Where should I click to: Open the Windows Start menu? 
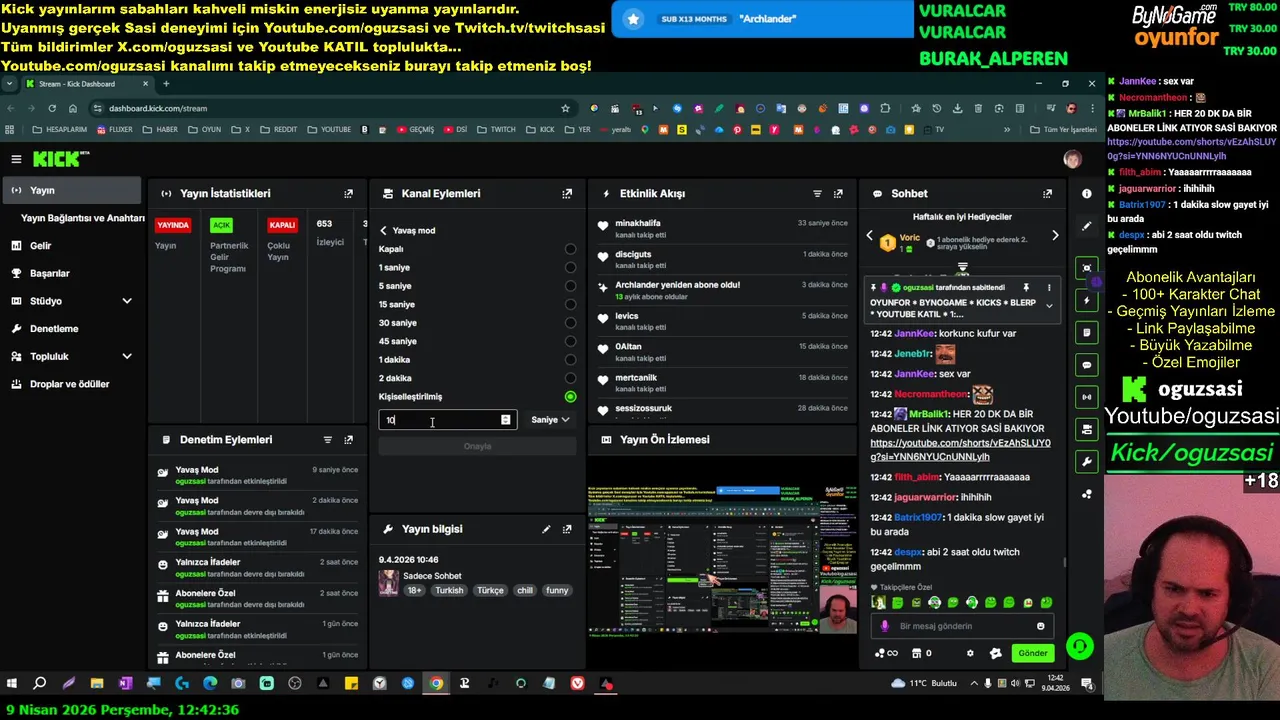click(x=12, y=684)
